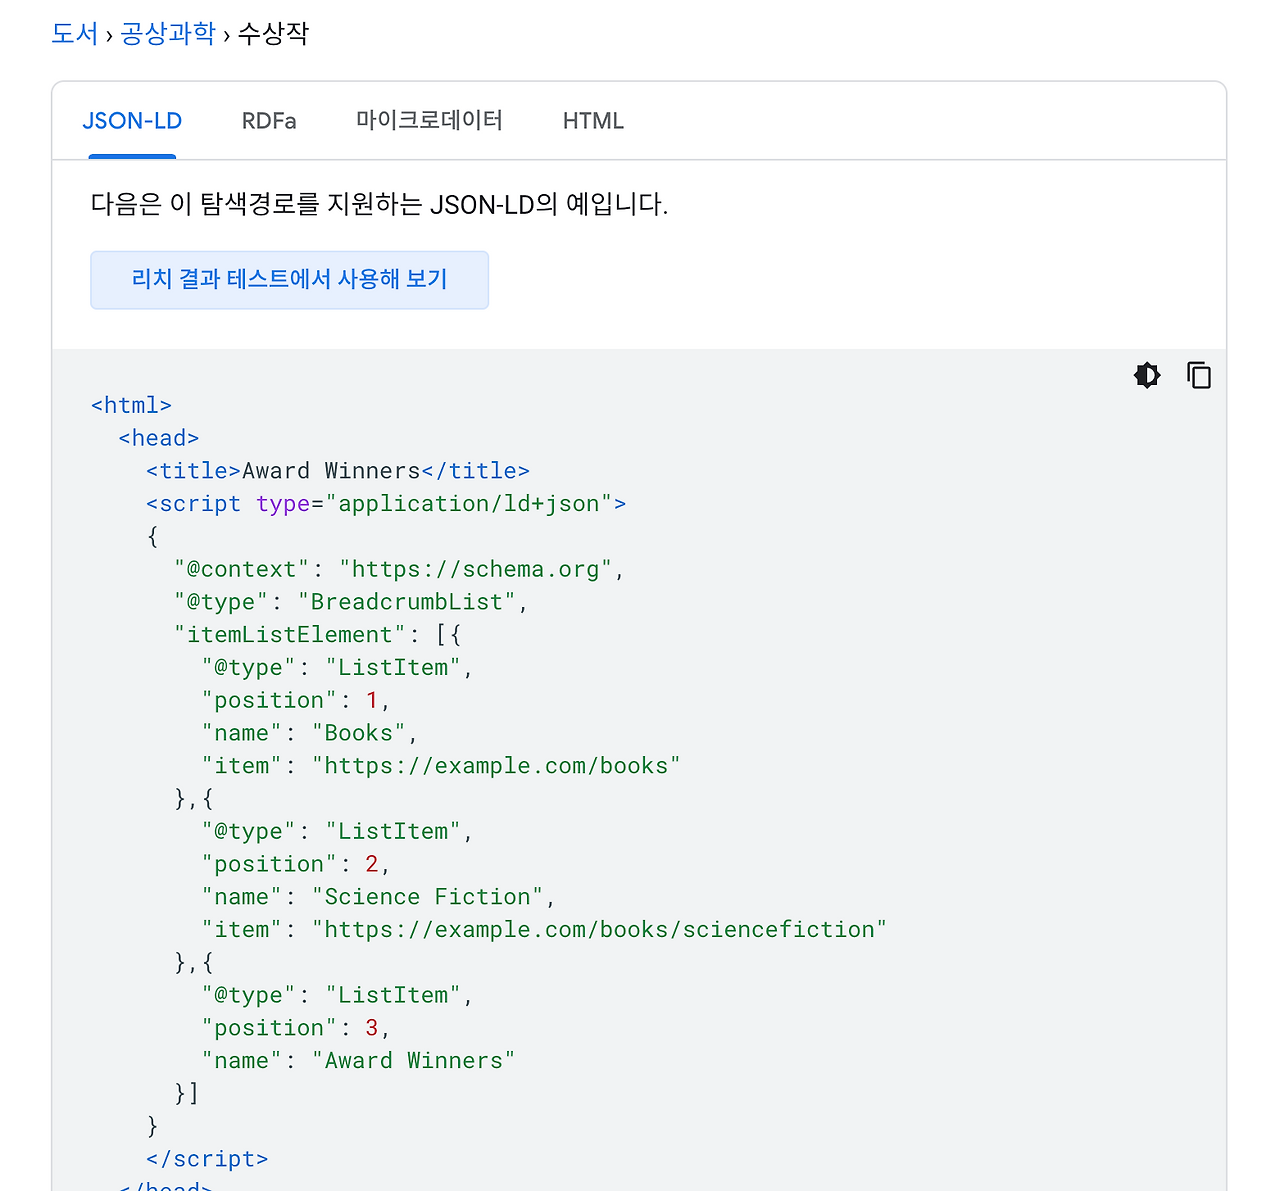Click the script type="application/ld+json" line
The image size is (1280, 1191).
click(x=386, y=504)
